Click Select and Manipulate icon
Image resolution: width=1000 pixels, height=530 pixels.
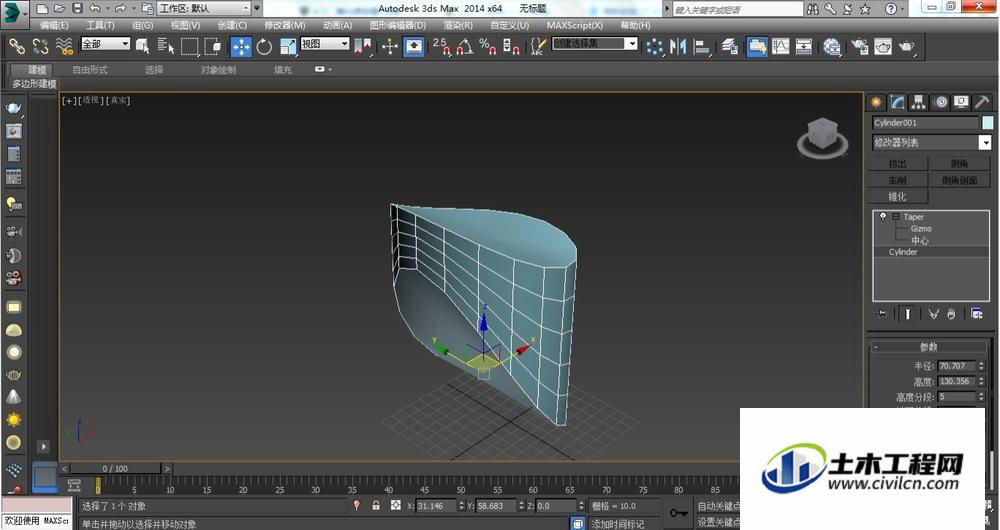390,46
